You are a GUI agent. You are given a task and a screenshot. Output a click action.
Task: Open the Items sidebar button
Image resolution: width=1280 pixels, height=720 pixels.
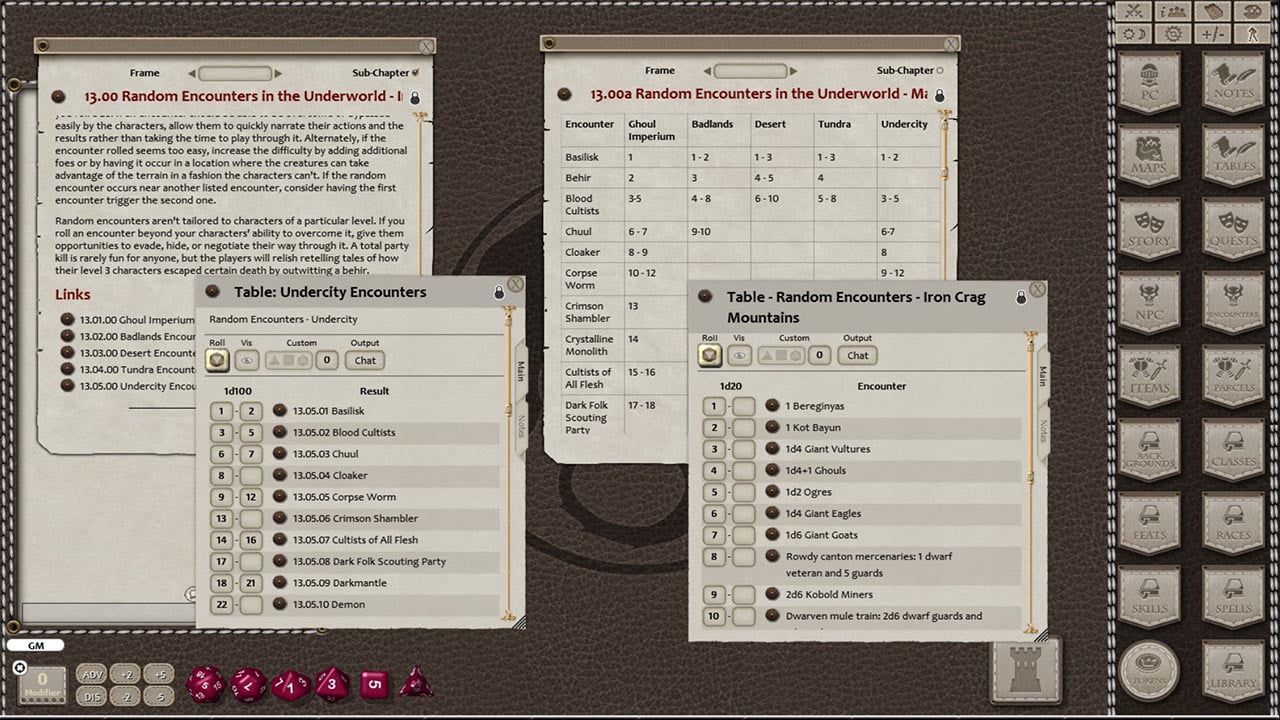1149,377
